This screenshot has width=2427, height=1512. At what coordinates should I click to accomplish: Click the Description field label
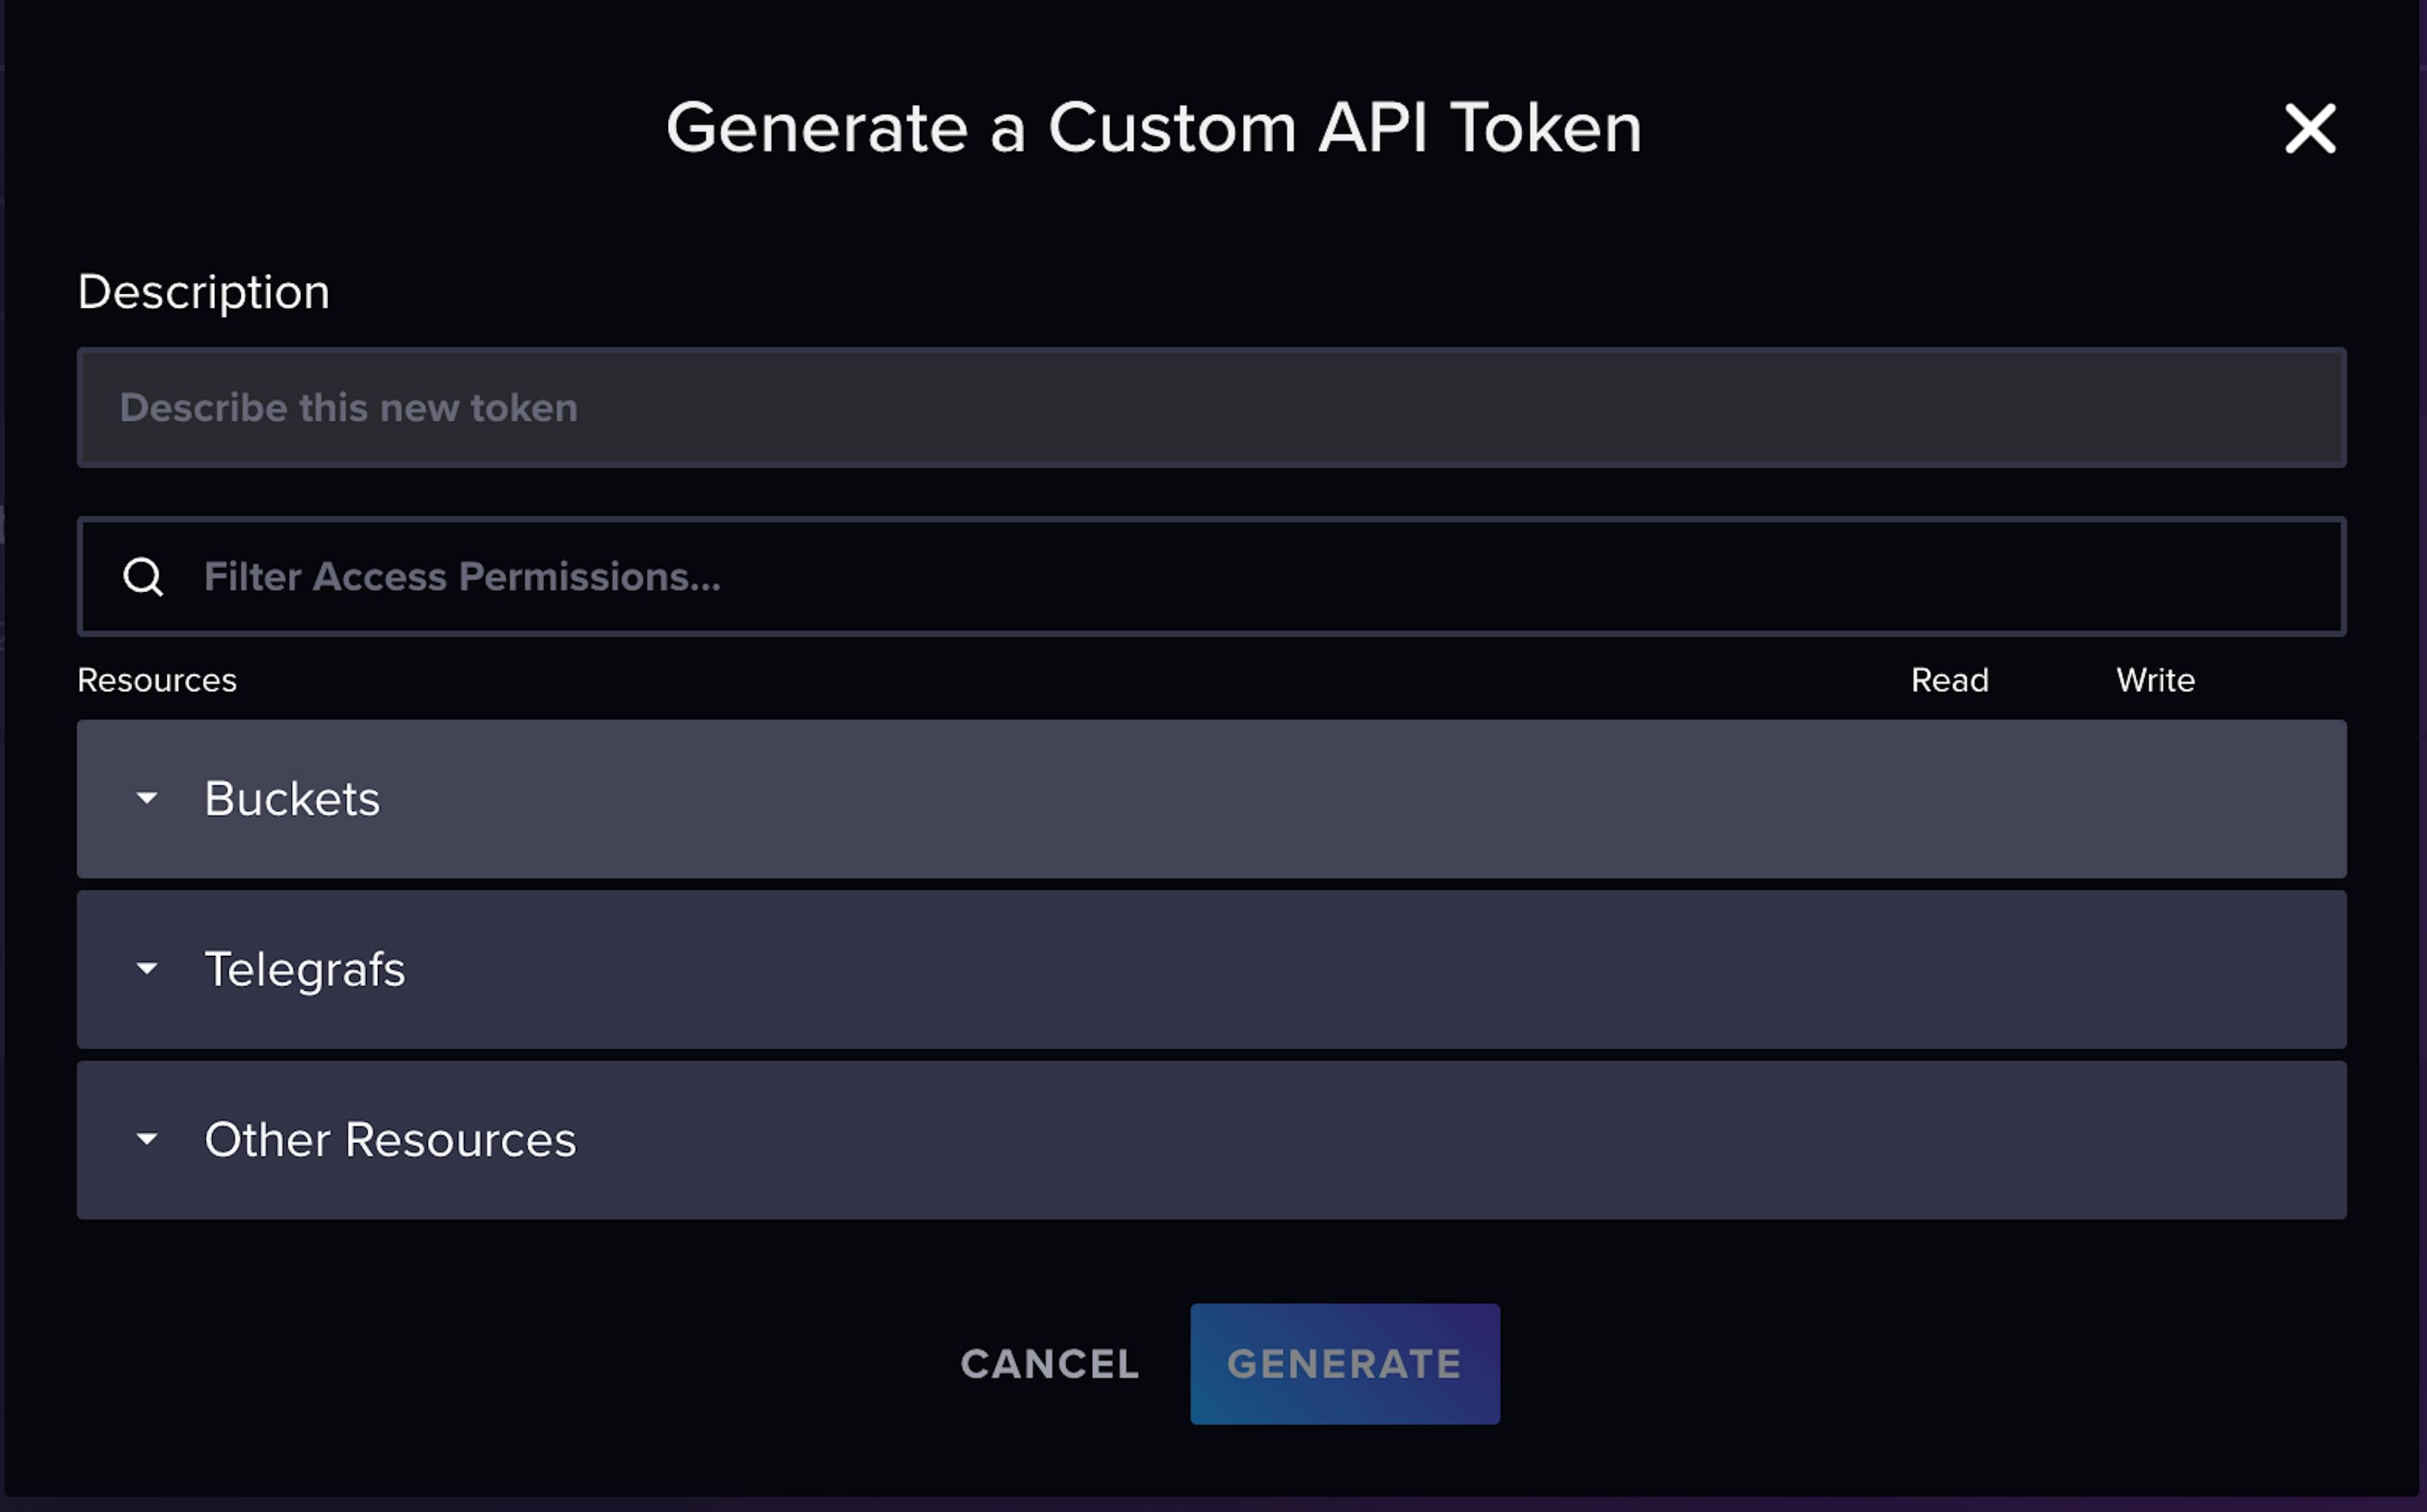pyautogui.click(x=204, y=292)
